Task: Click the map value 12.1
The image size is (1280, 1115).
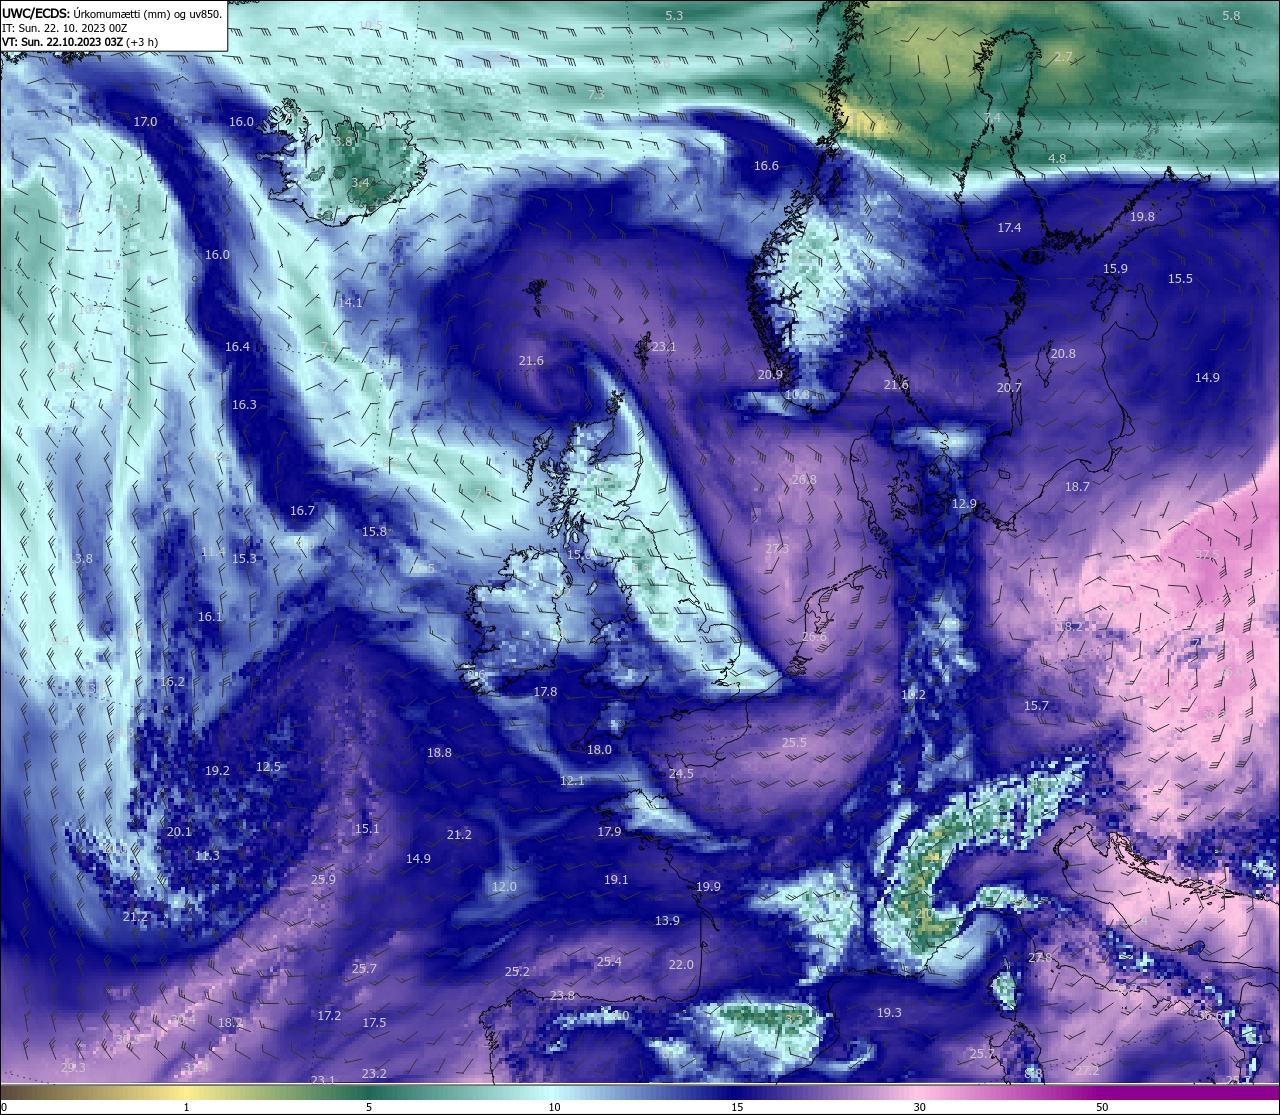Action: point(572,781)
